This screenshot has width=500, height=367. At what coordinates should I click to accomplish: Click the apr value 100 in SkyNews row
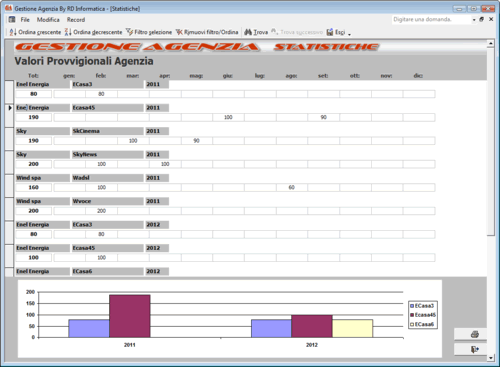coord(165,164)
